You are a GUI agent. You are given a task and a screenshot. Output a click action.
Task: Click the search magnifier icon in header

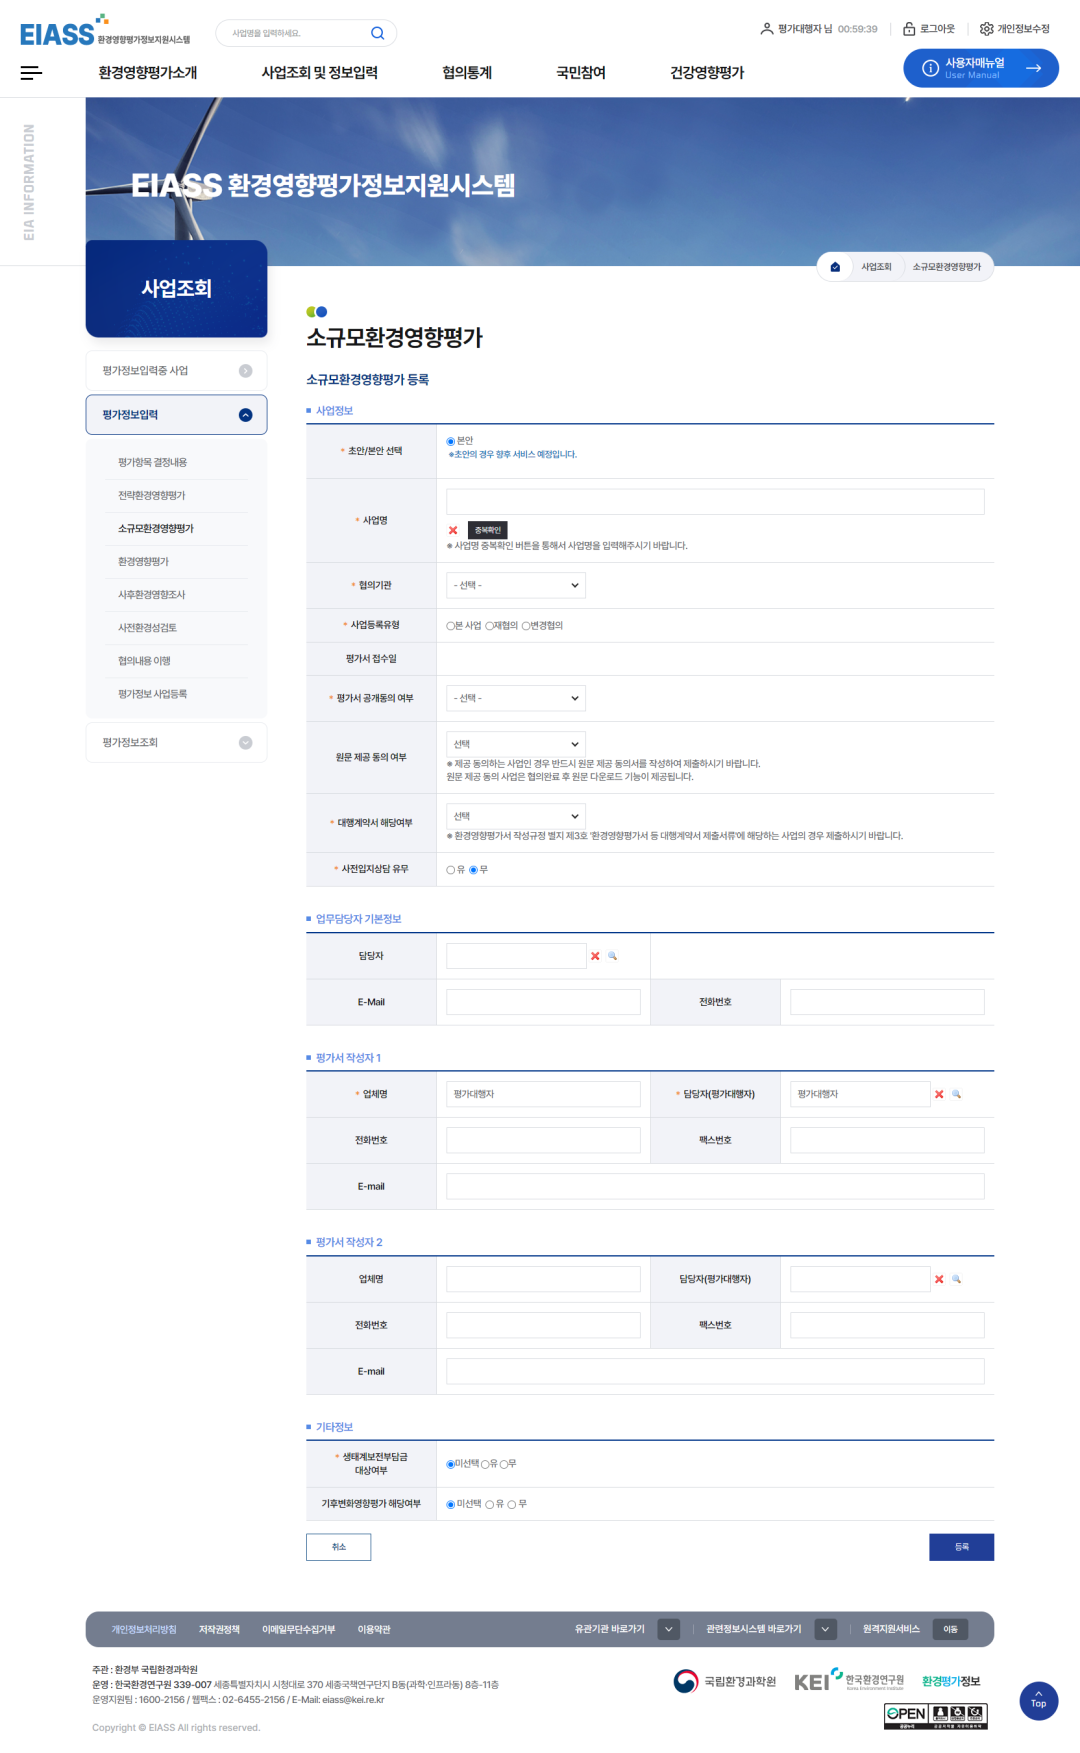pyautogui.click(x=377, y=33)
